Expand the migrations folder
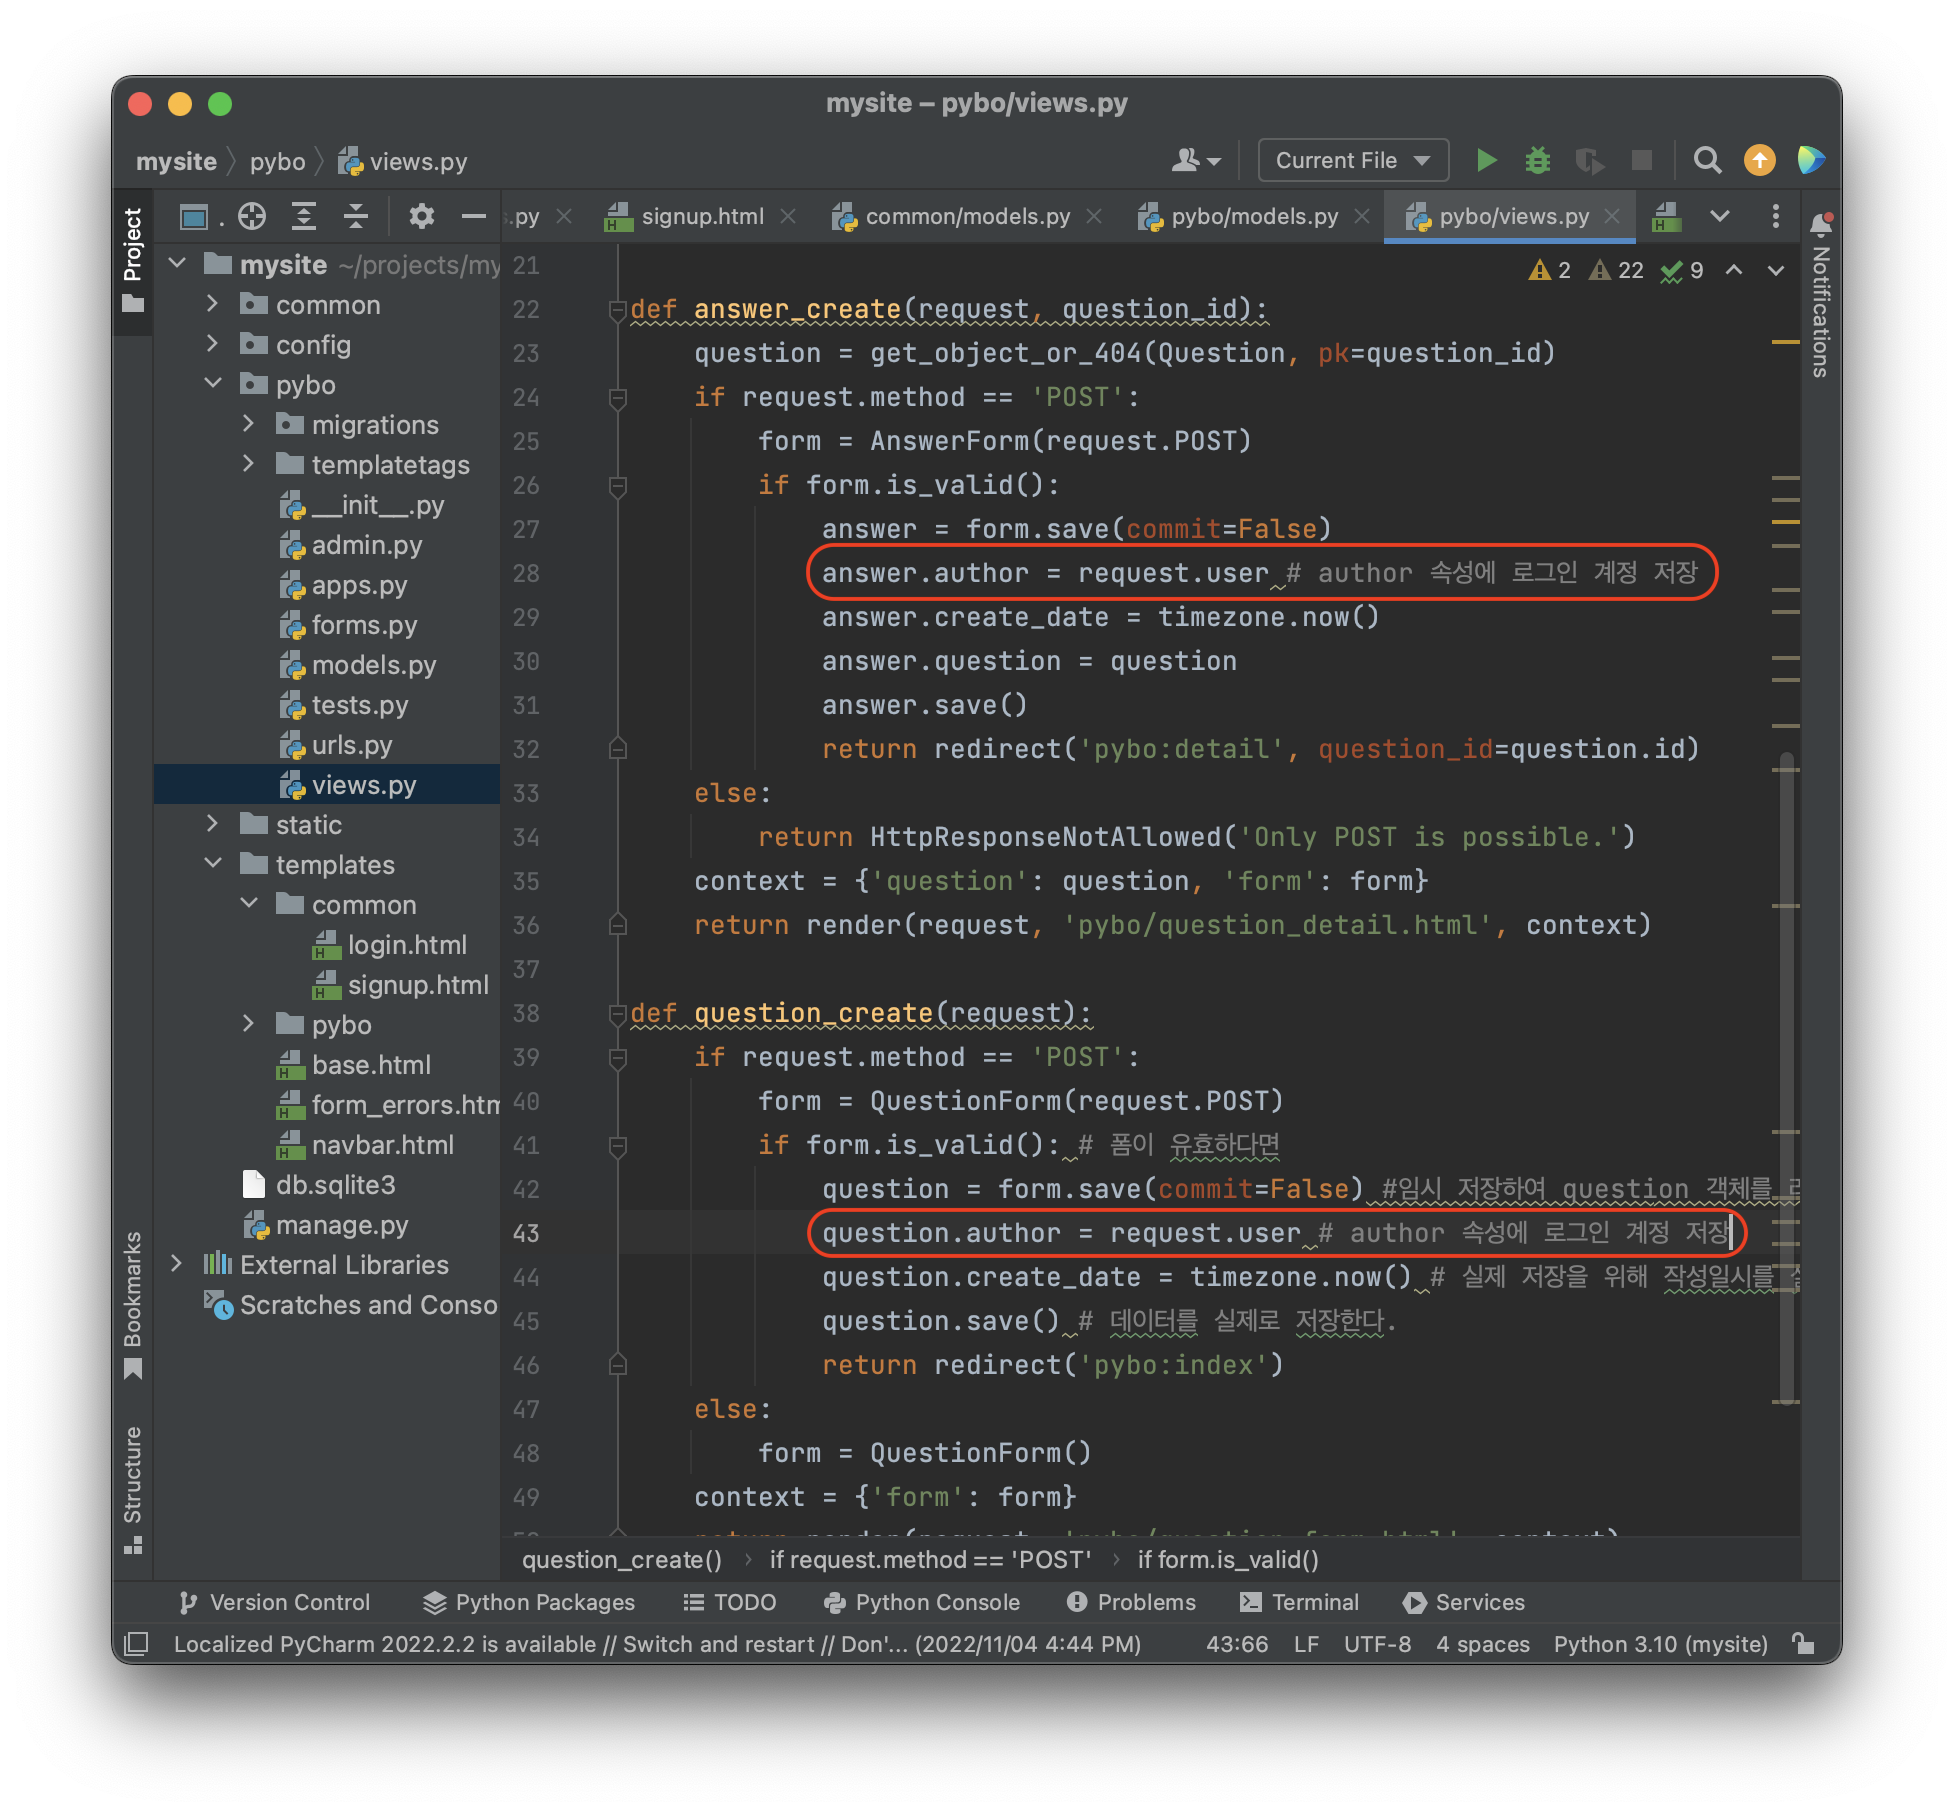The image size is (1954, 1812). [x=249, y=425]
